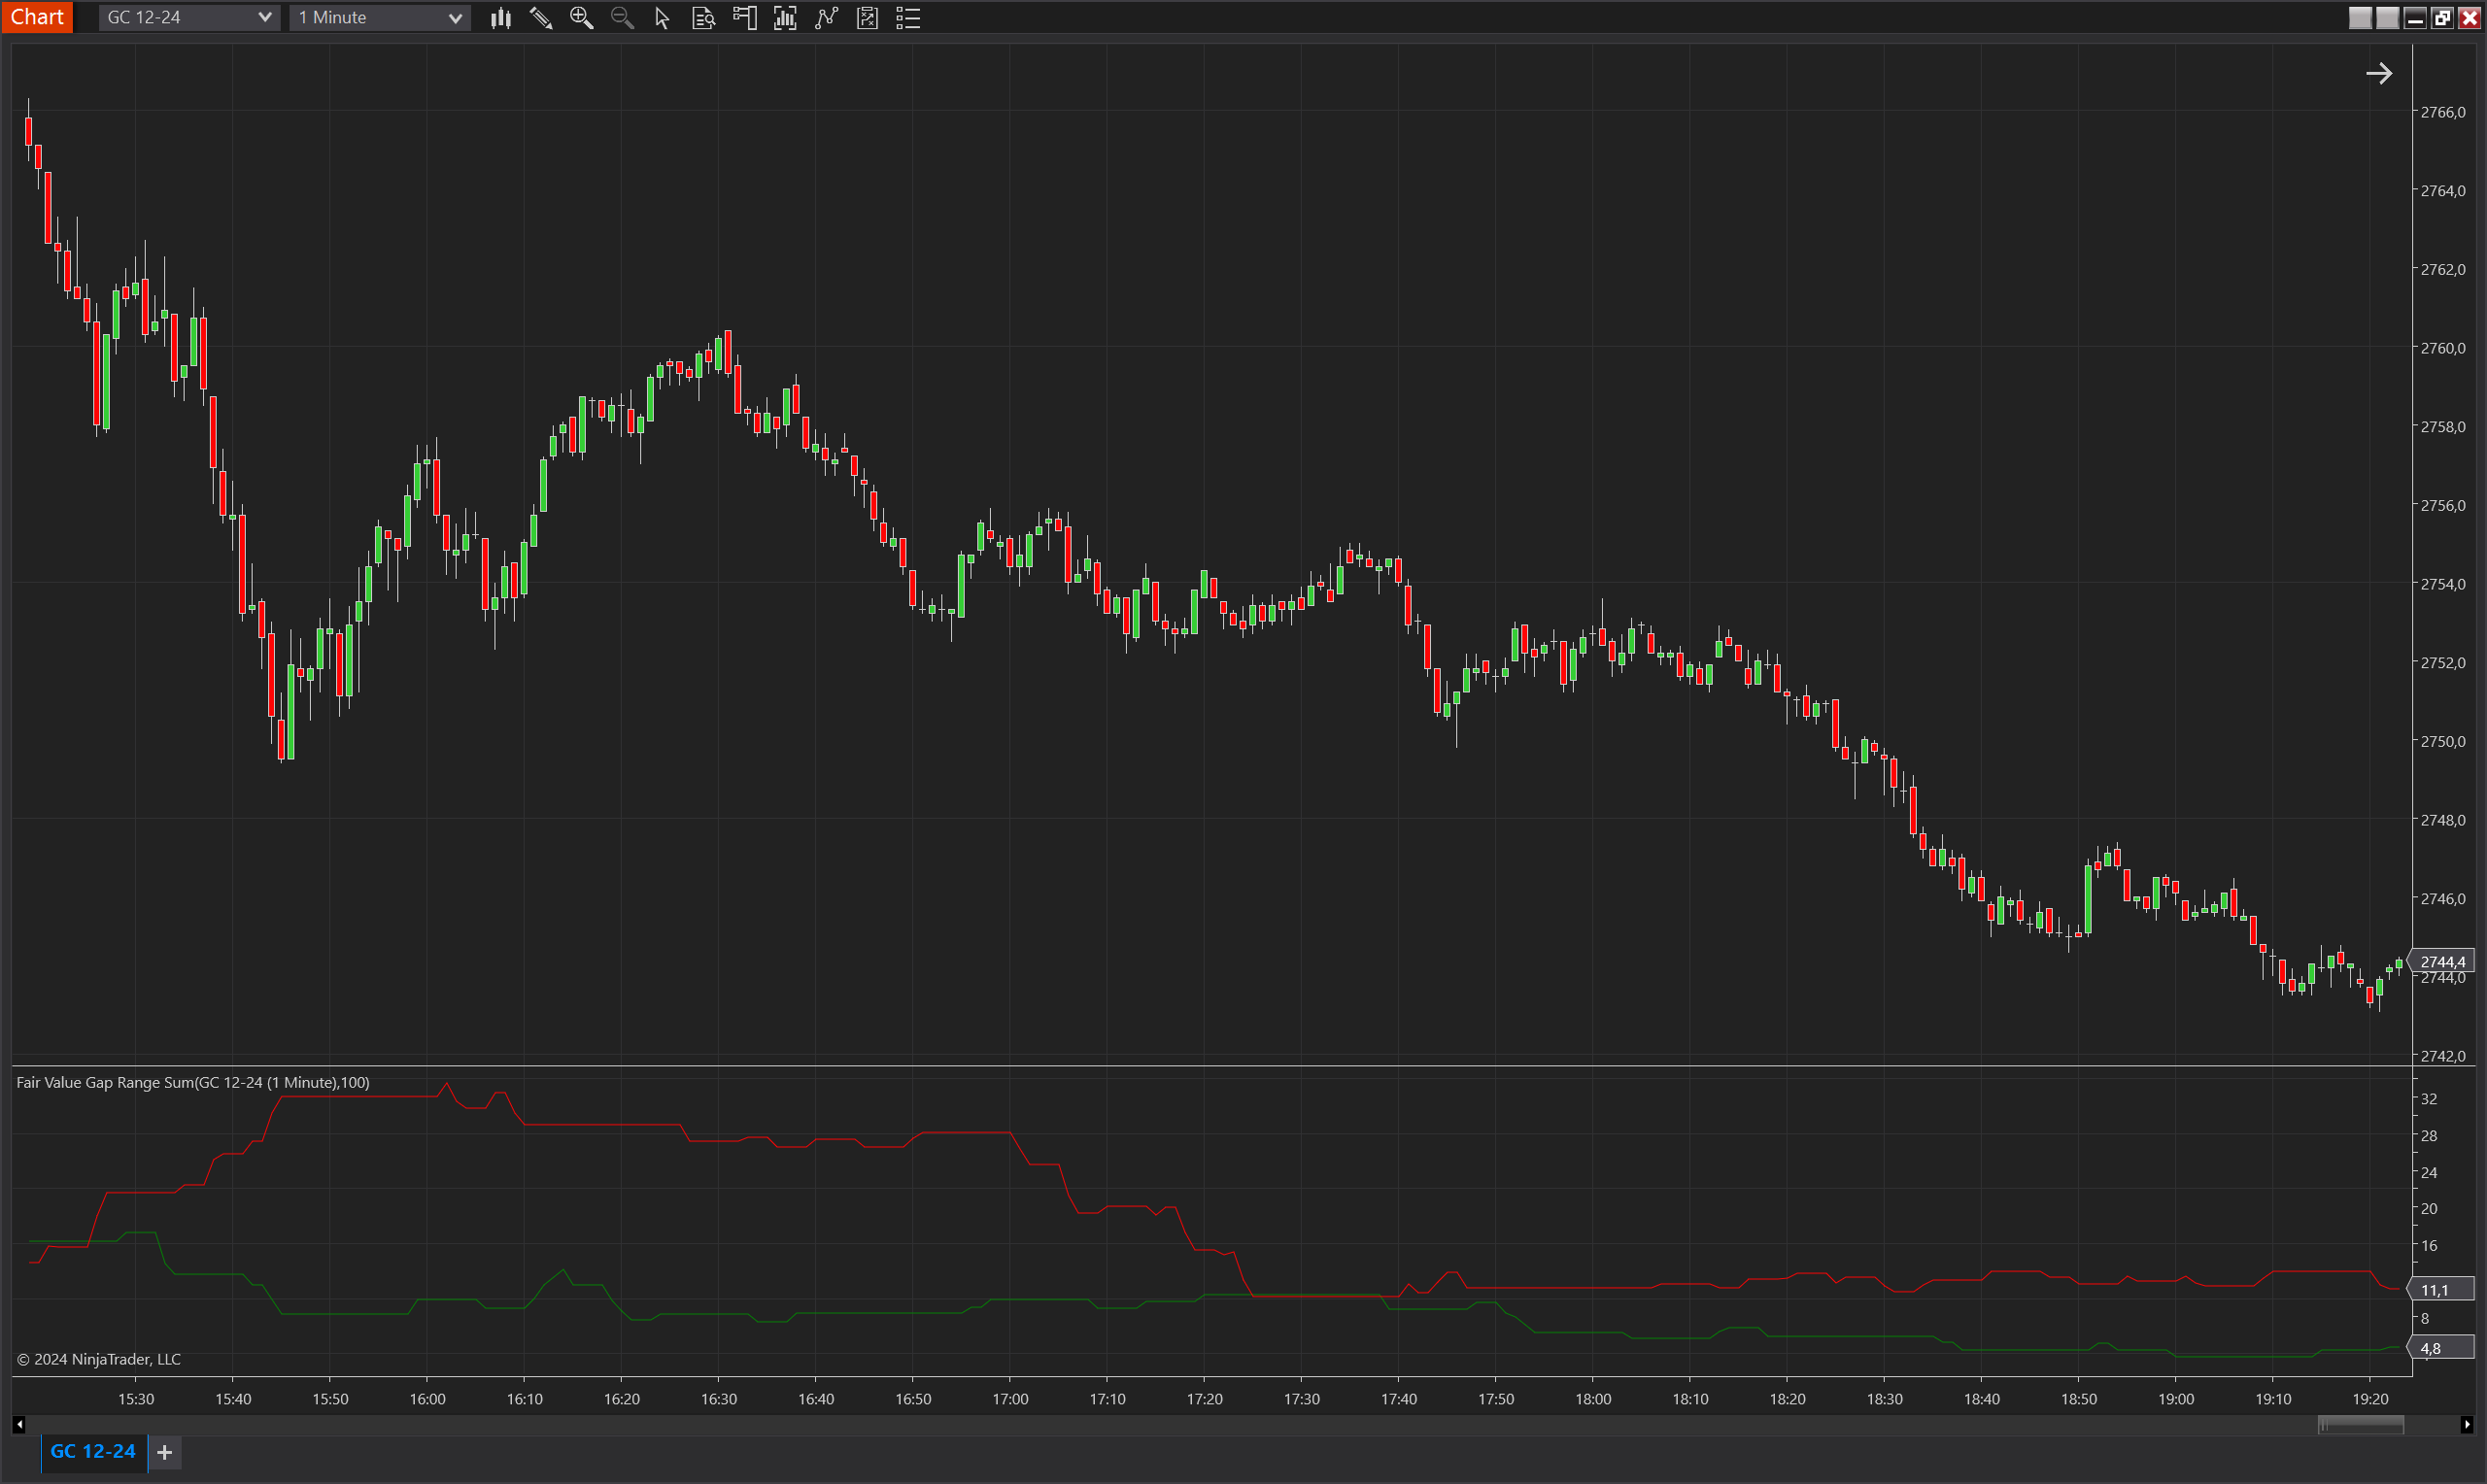Open the Chart Trader icon
Viewport: 2487px width, 1484px height.
pos(744,18)
